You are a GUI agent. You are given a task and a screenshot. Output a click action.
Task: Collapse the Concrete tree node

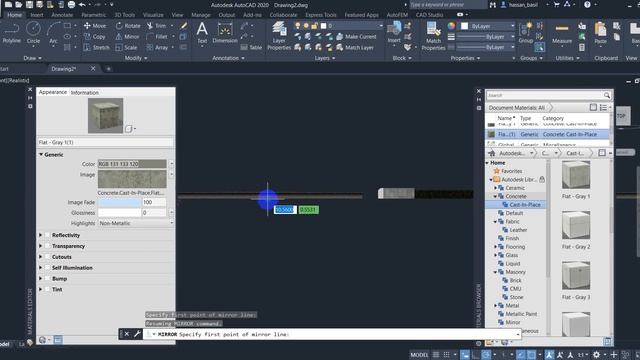pos(495,196)
